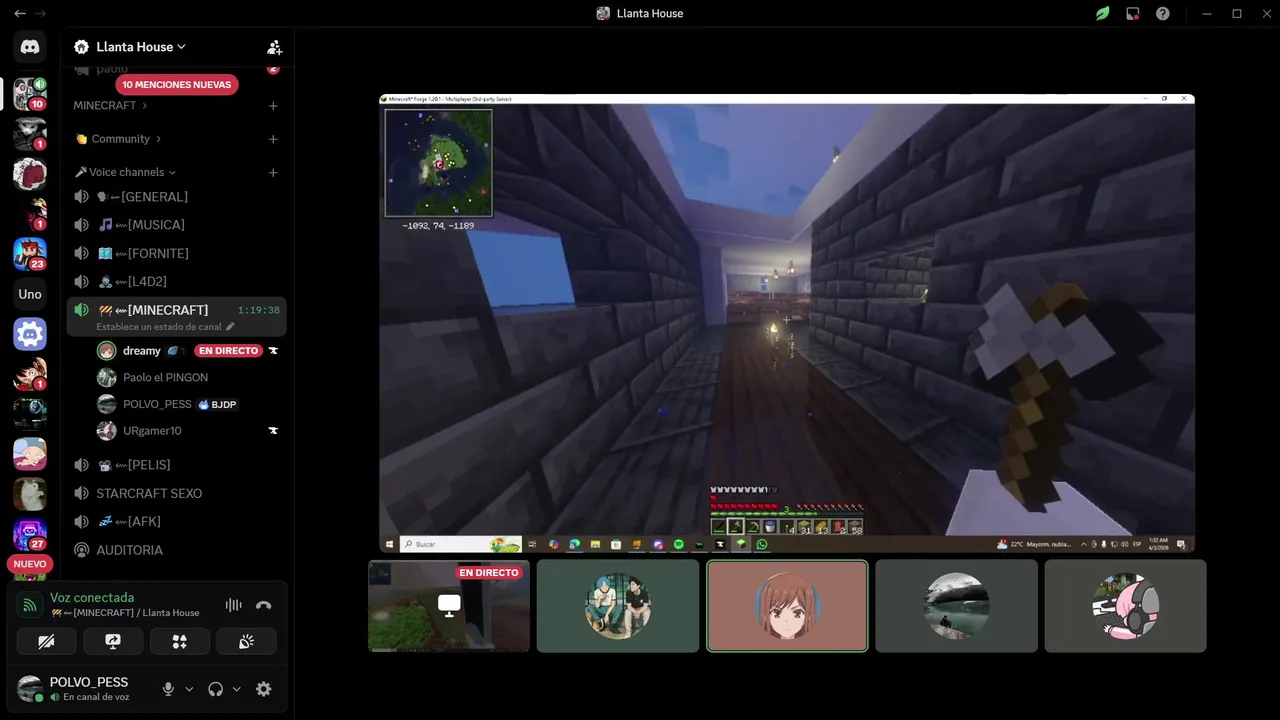
Task: Open the inbox icon in title bar
Action: [x=1132, y=13]
